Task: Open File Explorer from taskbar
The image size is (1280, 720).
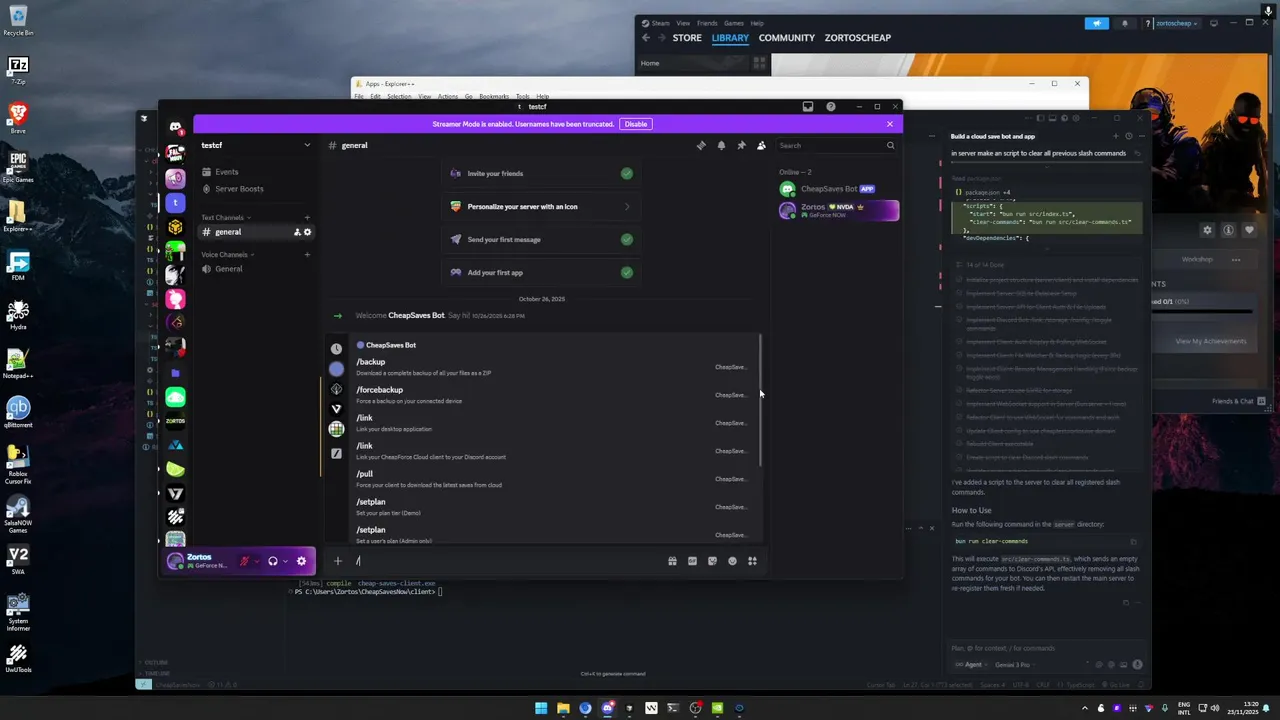Action: point(563,708)
